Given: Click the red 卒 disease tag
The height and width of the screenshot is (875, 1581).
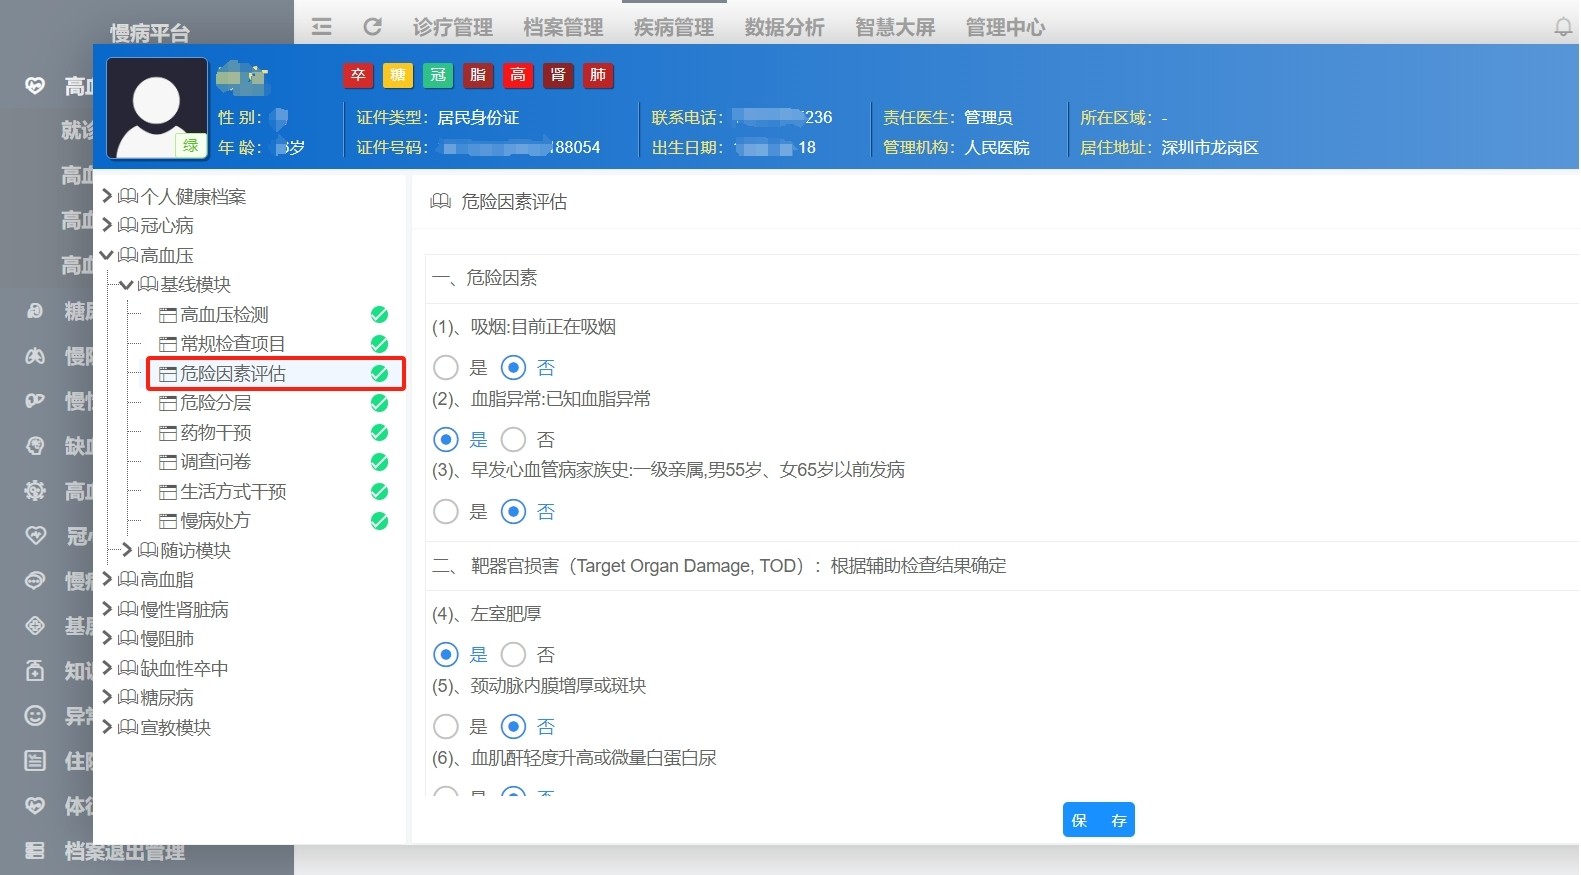Looking at the screenshot, I should coord(358,75).
